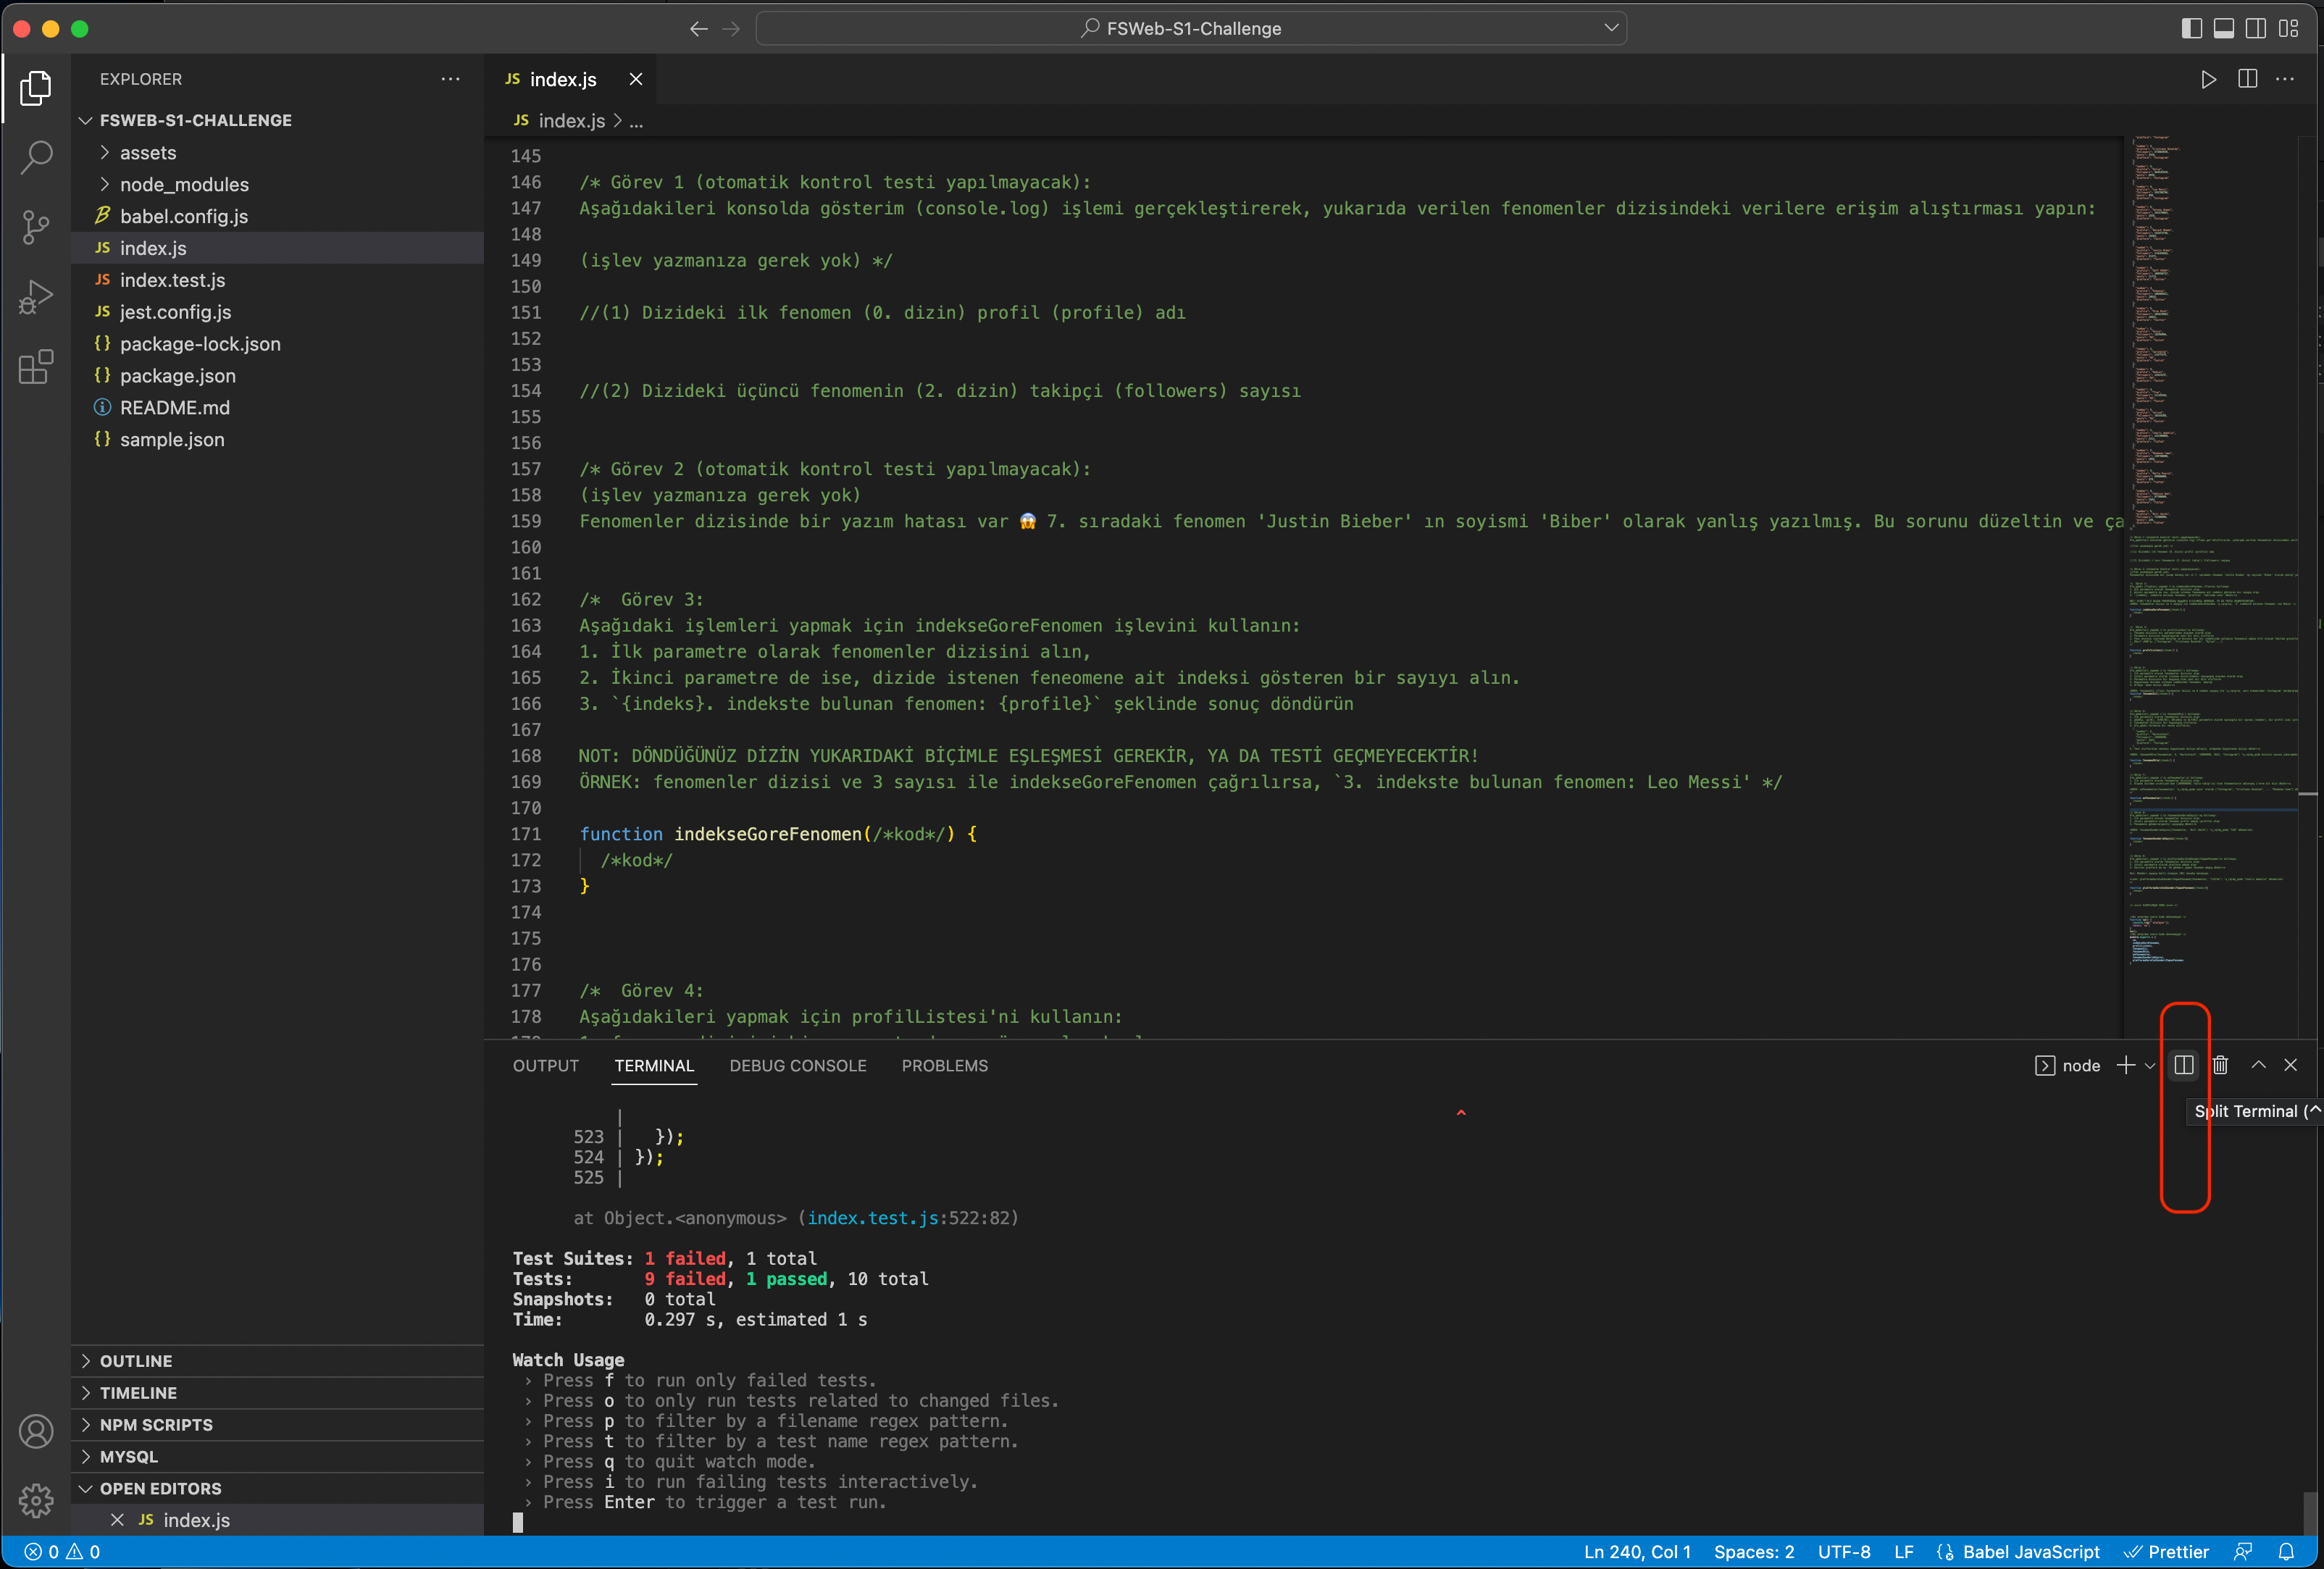
Task: Run the file with play icon
Action: 2208,79
